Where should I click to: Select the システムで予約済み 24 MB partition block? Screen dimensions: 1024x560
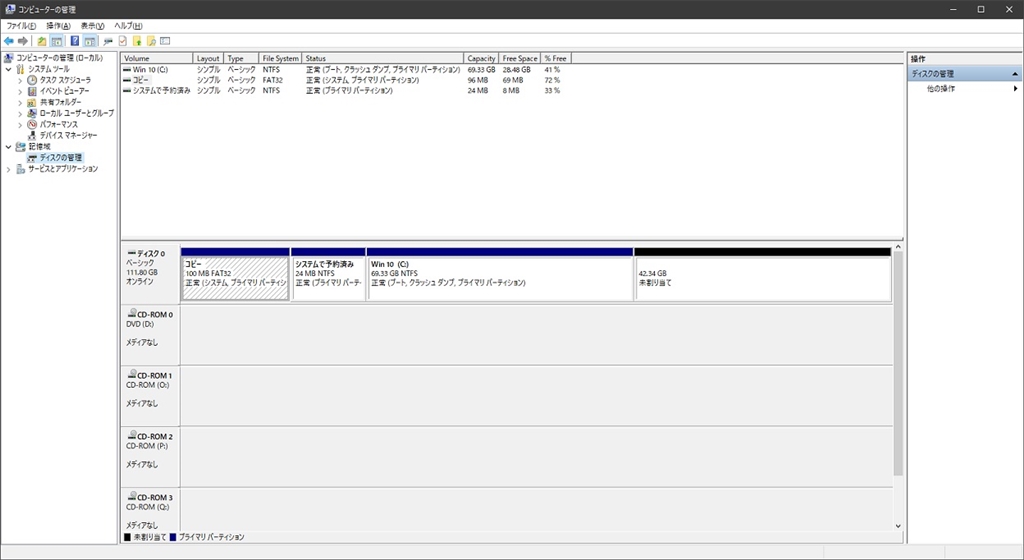pos(328,277)
